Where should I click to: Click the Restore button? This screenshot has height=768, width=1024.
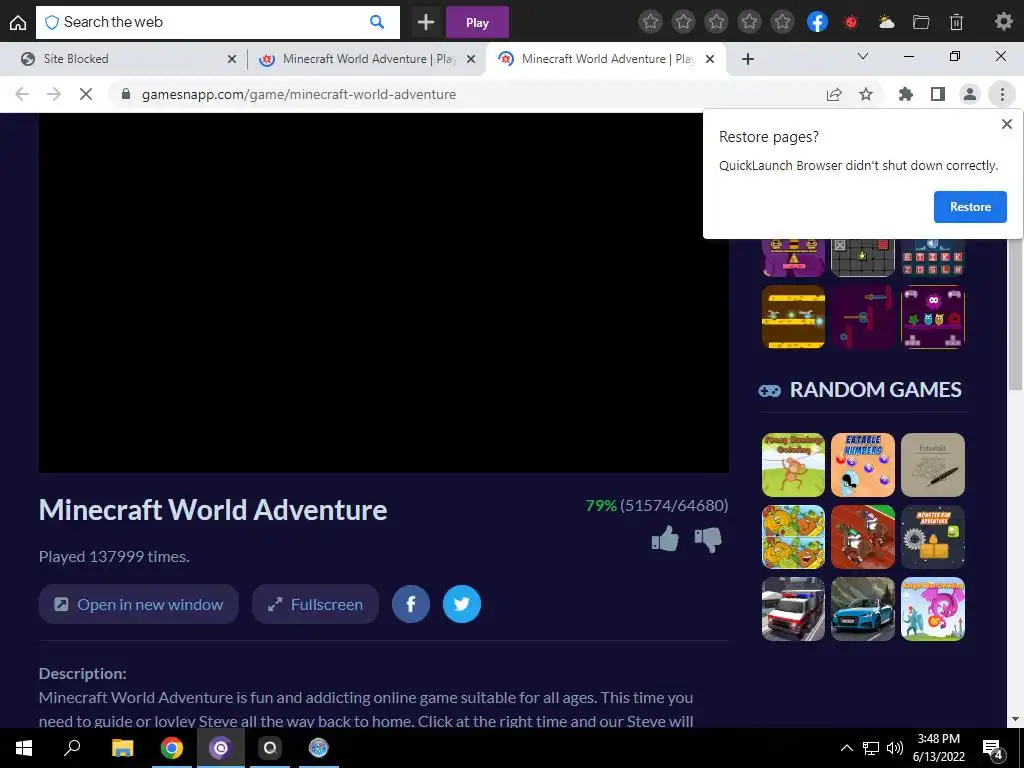(970, 207)
